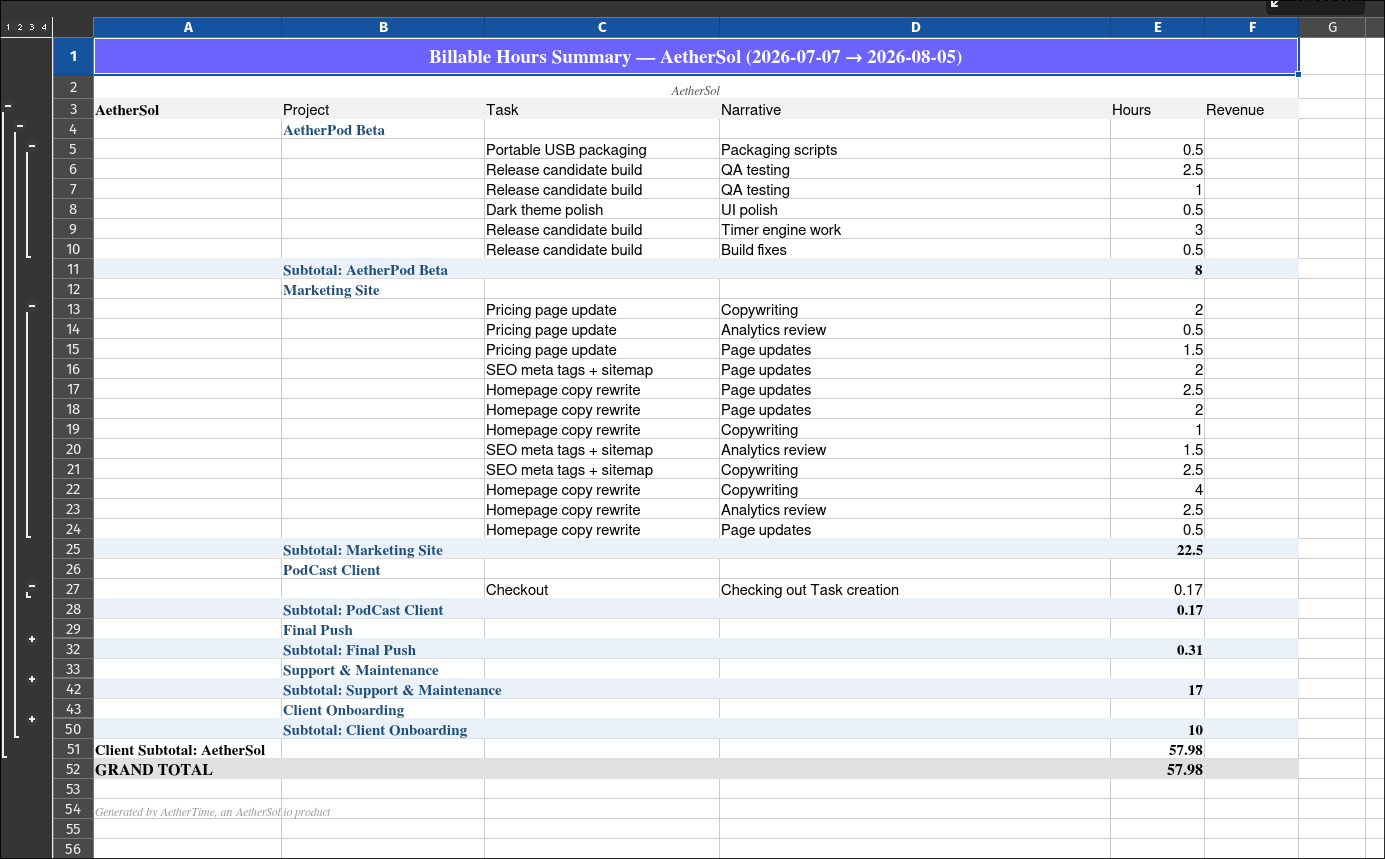
Task: Click the Client Onboarding subtotal 10
Action: (x=1158, y=730)
